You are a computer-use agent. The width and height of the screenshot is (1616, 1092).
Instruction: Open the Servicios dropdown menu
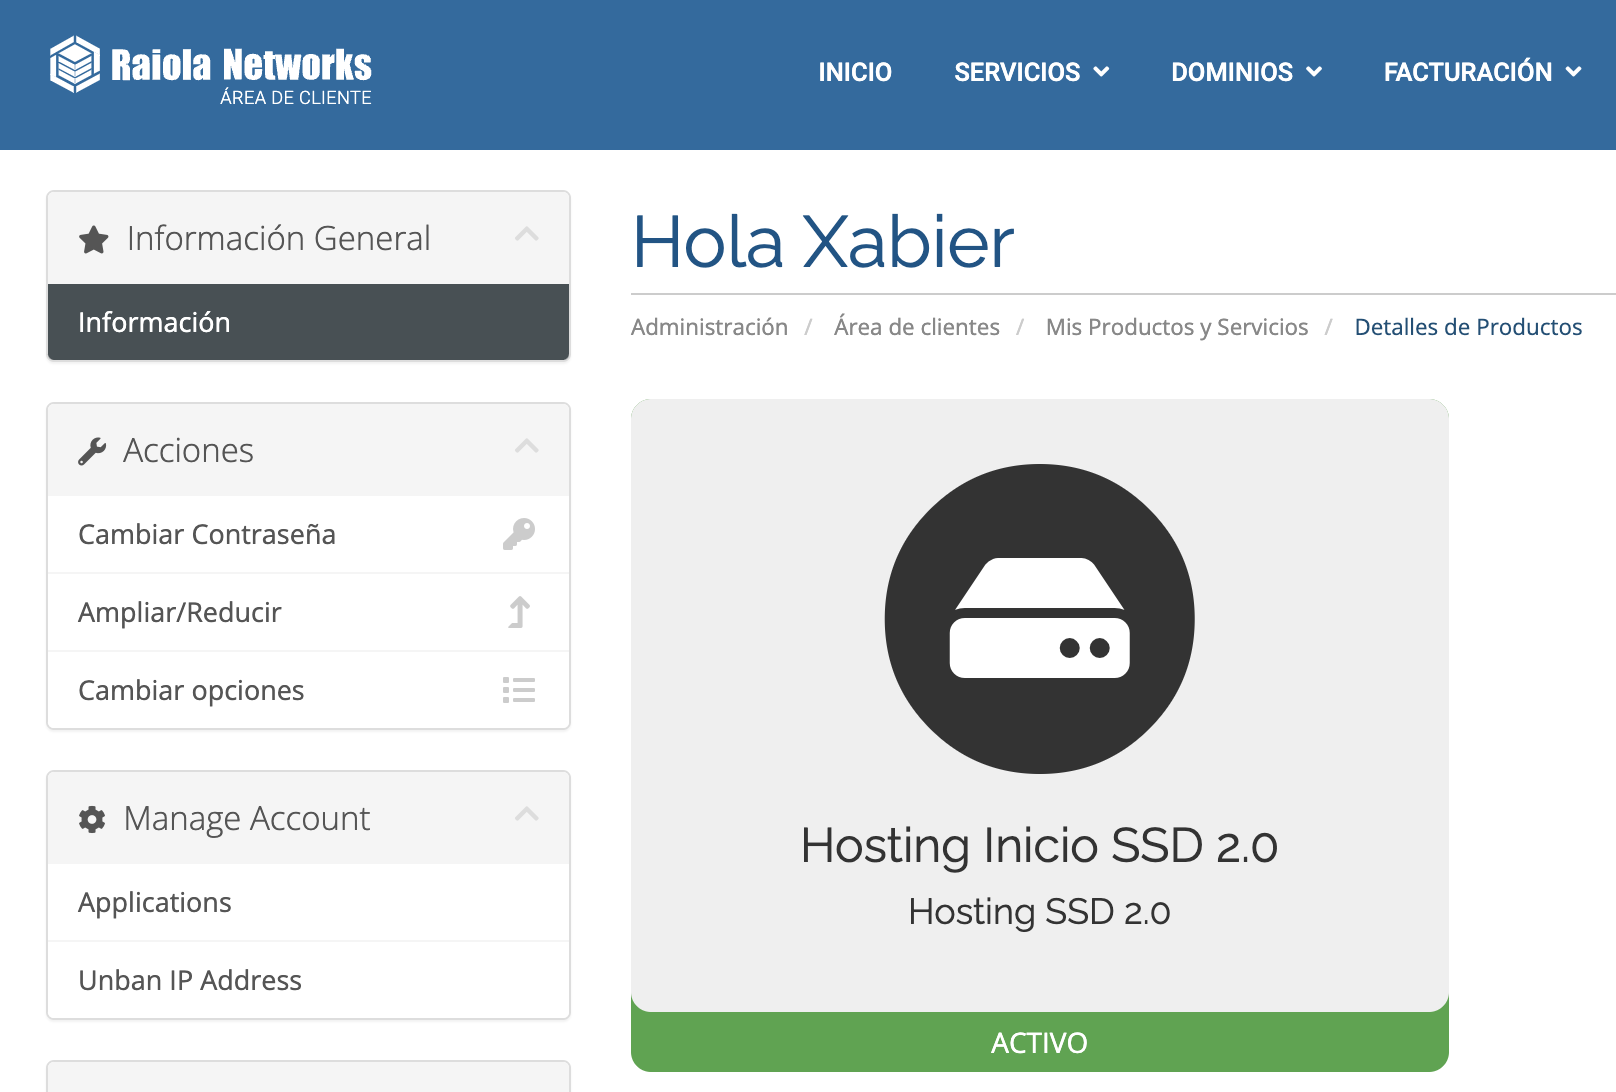click(1031, 72)
